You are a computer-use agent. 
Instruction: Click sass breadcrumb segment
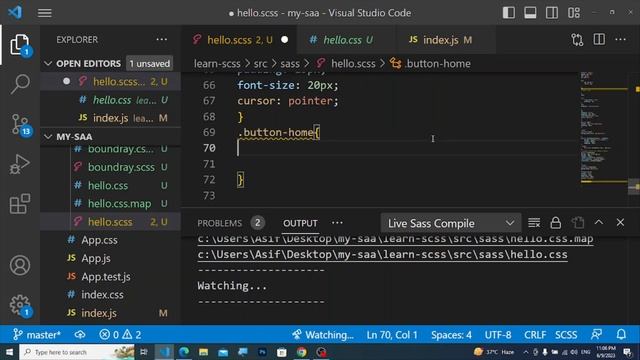pos(290,64)
